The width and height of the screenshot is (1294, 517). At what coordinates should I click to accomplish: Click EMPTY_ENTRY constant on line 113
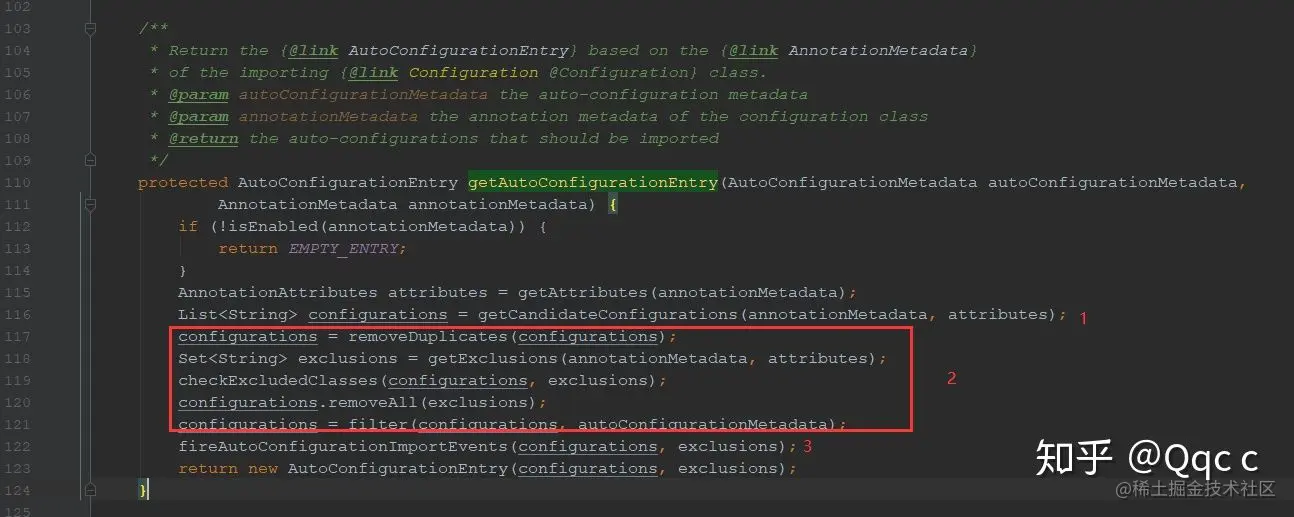tap(343, 248)
